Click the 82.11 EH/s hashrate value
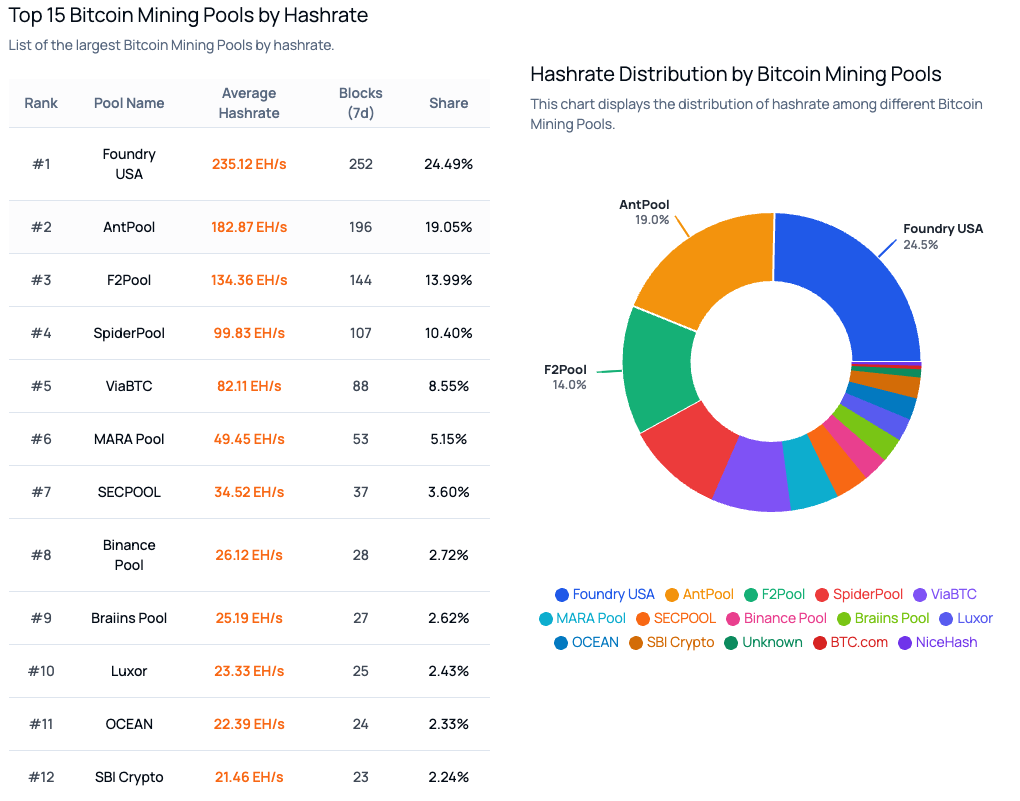This screenshot has width=1020, height=801. click(x=249, y=386)
